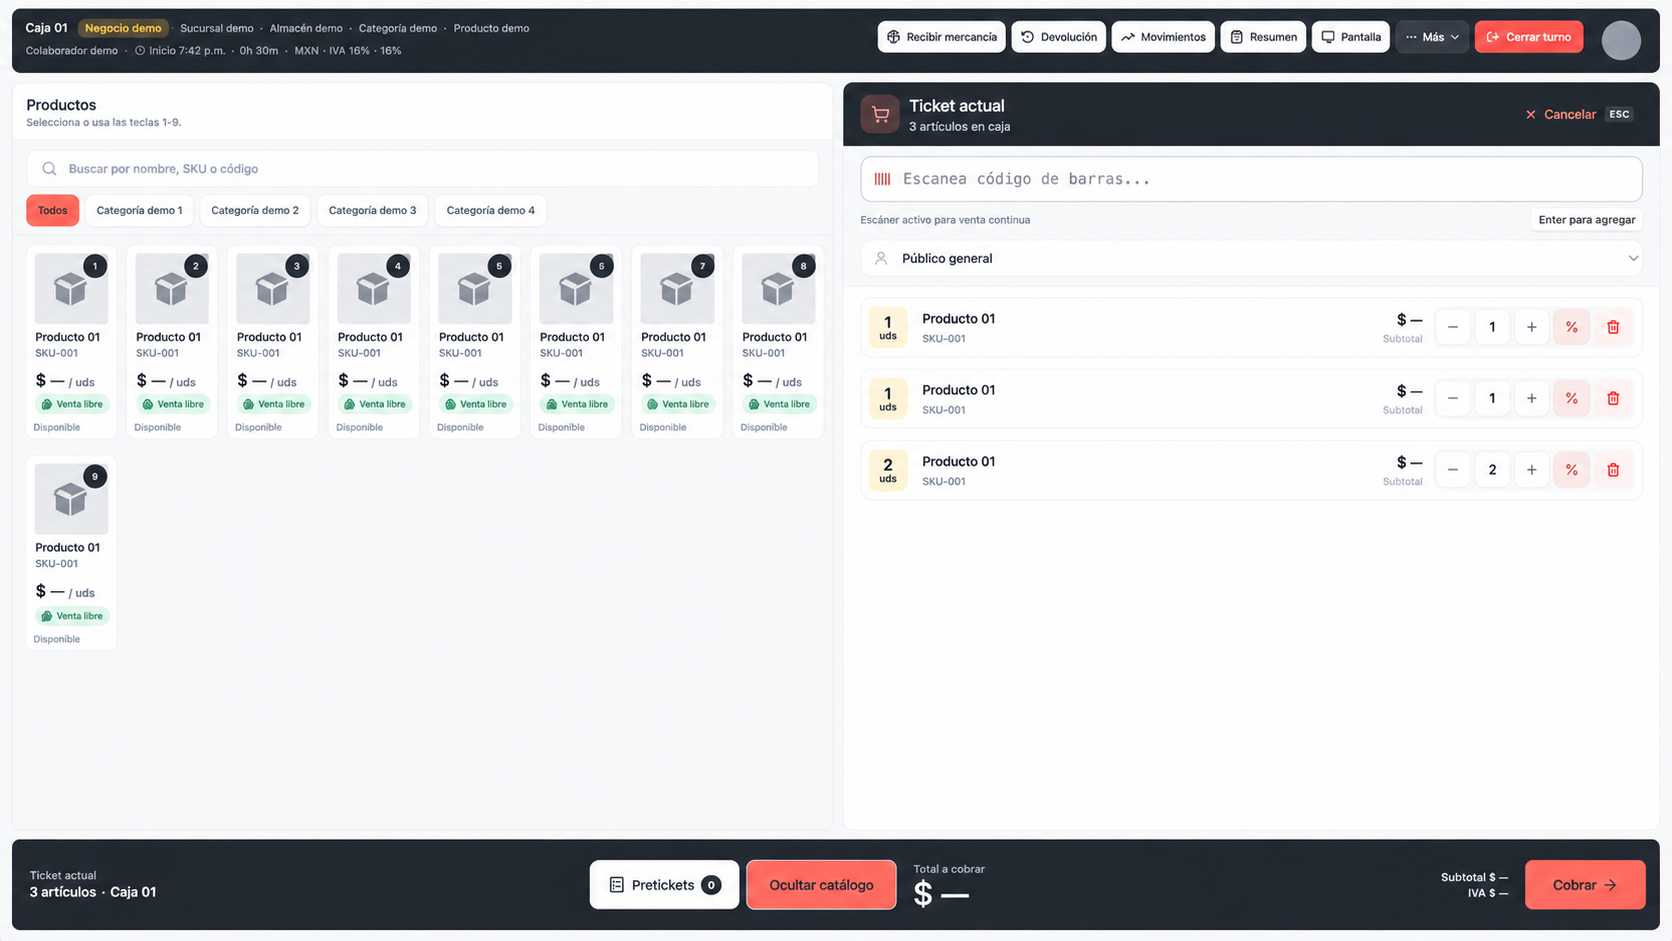Open Resumen from top toolbar
This screenshot has width=1672, height=941.
1263,37
